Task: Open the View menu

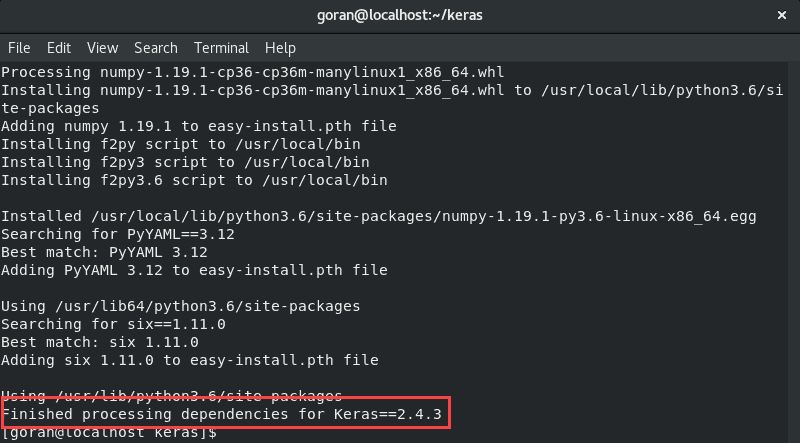Action: (103, 48)
